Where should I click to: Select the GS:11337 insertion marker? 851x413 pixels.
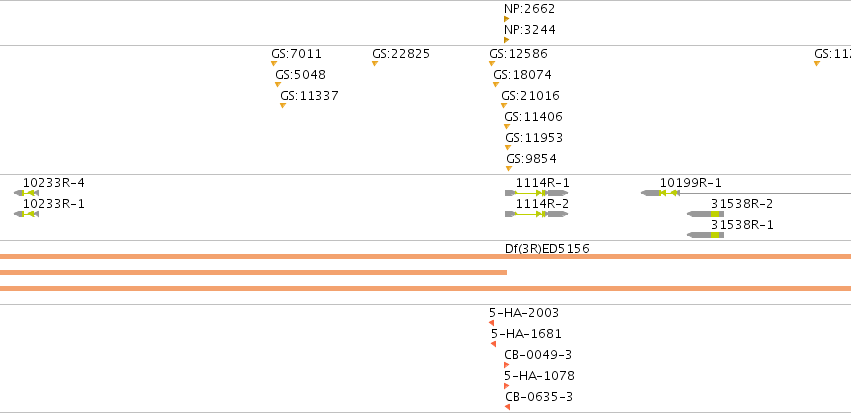tap(283, 106)
